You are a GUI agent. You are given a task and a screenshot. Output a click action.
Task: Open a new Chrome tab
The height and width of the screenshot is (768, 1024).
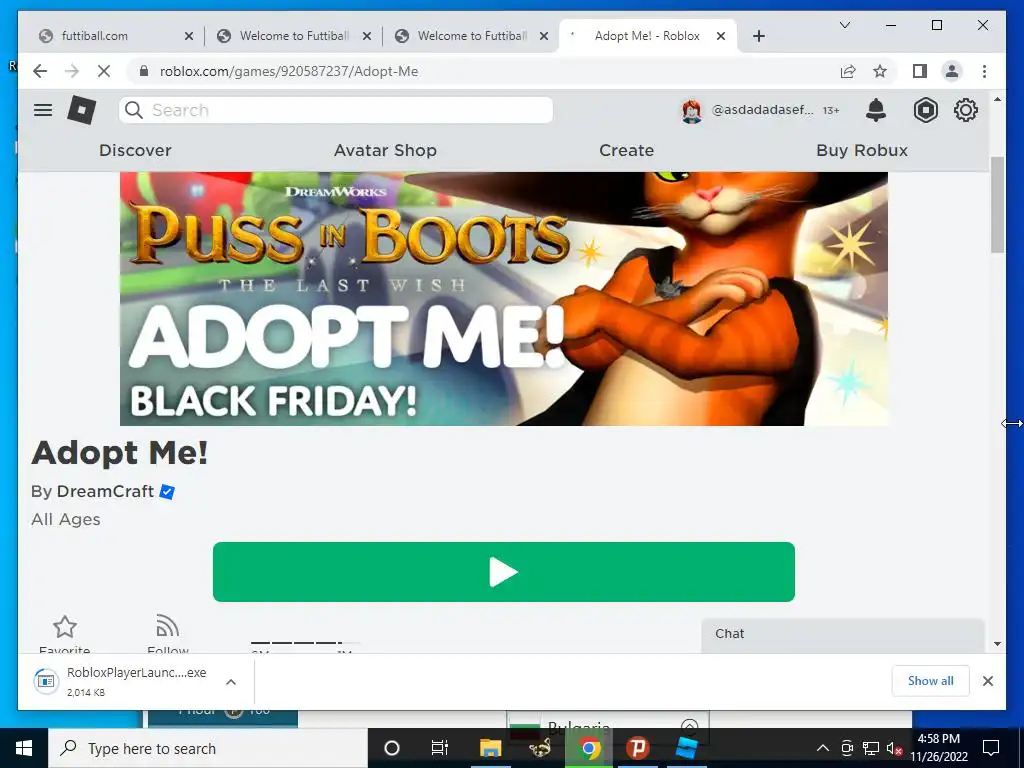pyautogui.click(x=758, y=36)
